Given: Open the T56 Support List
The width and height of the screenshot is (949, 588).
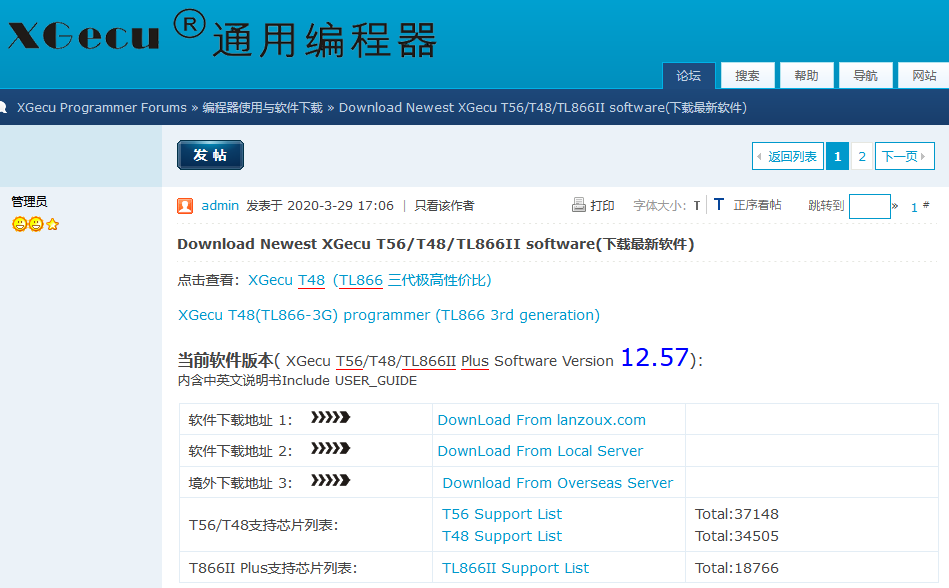Looking at the screenshot, I should [x=502, y=514].
